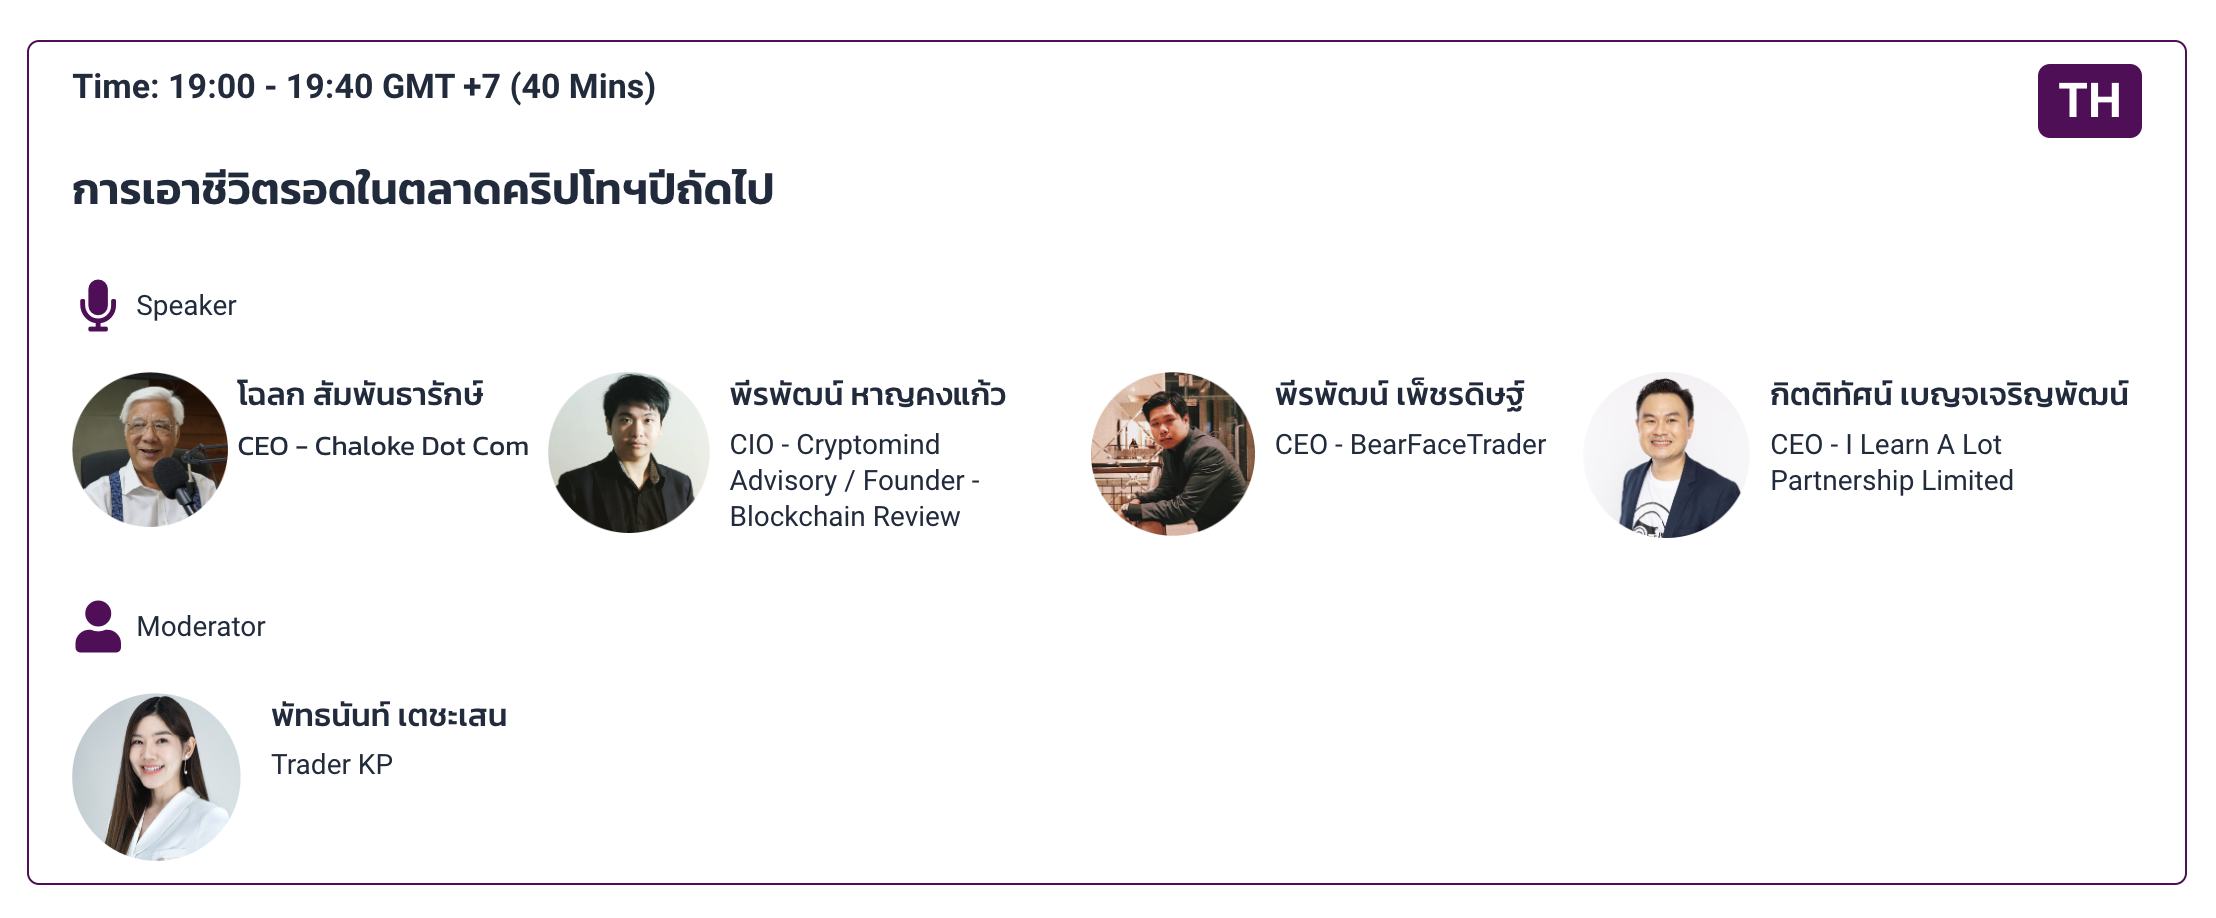
Task: Click the microphone Speaker icon
Action: 98,305
